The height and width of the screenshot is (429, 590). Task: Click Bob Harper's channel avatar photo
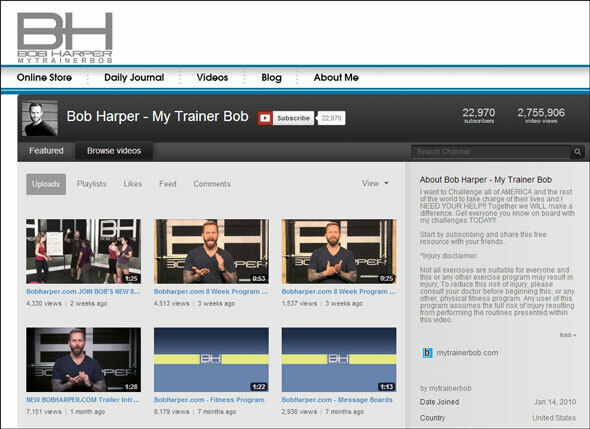(x=40, y=118)
